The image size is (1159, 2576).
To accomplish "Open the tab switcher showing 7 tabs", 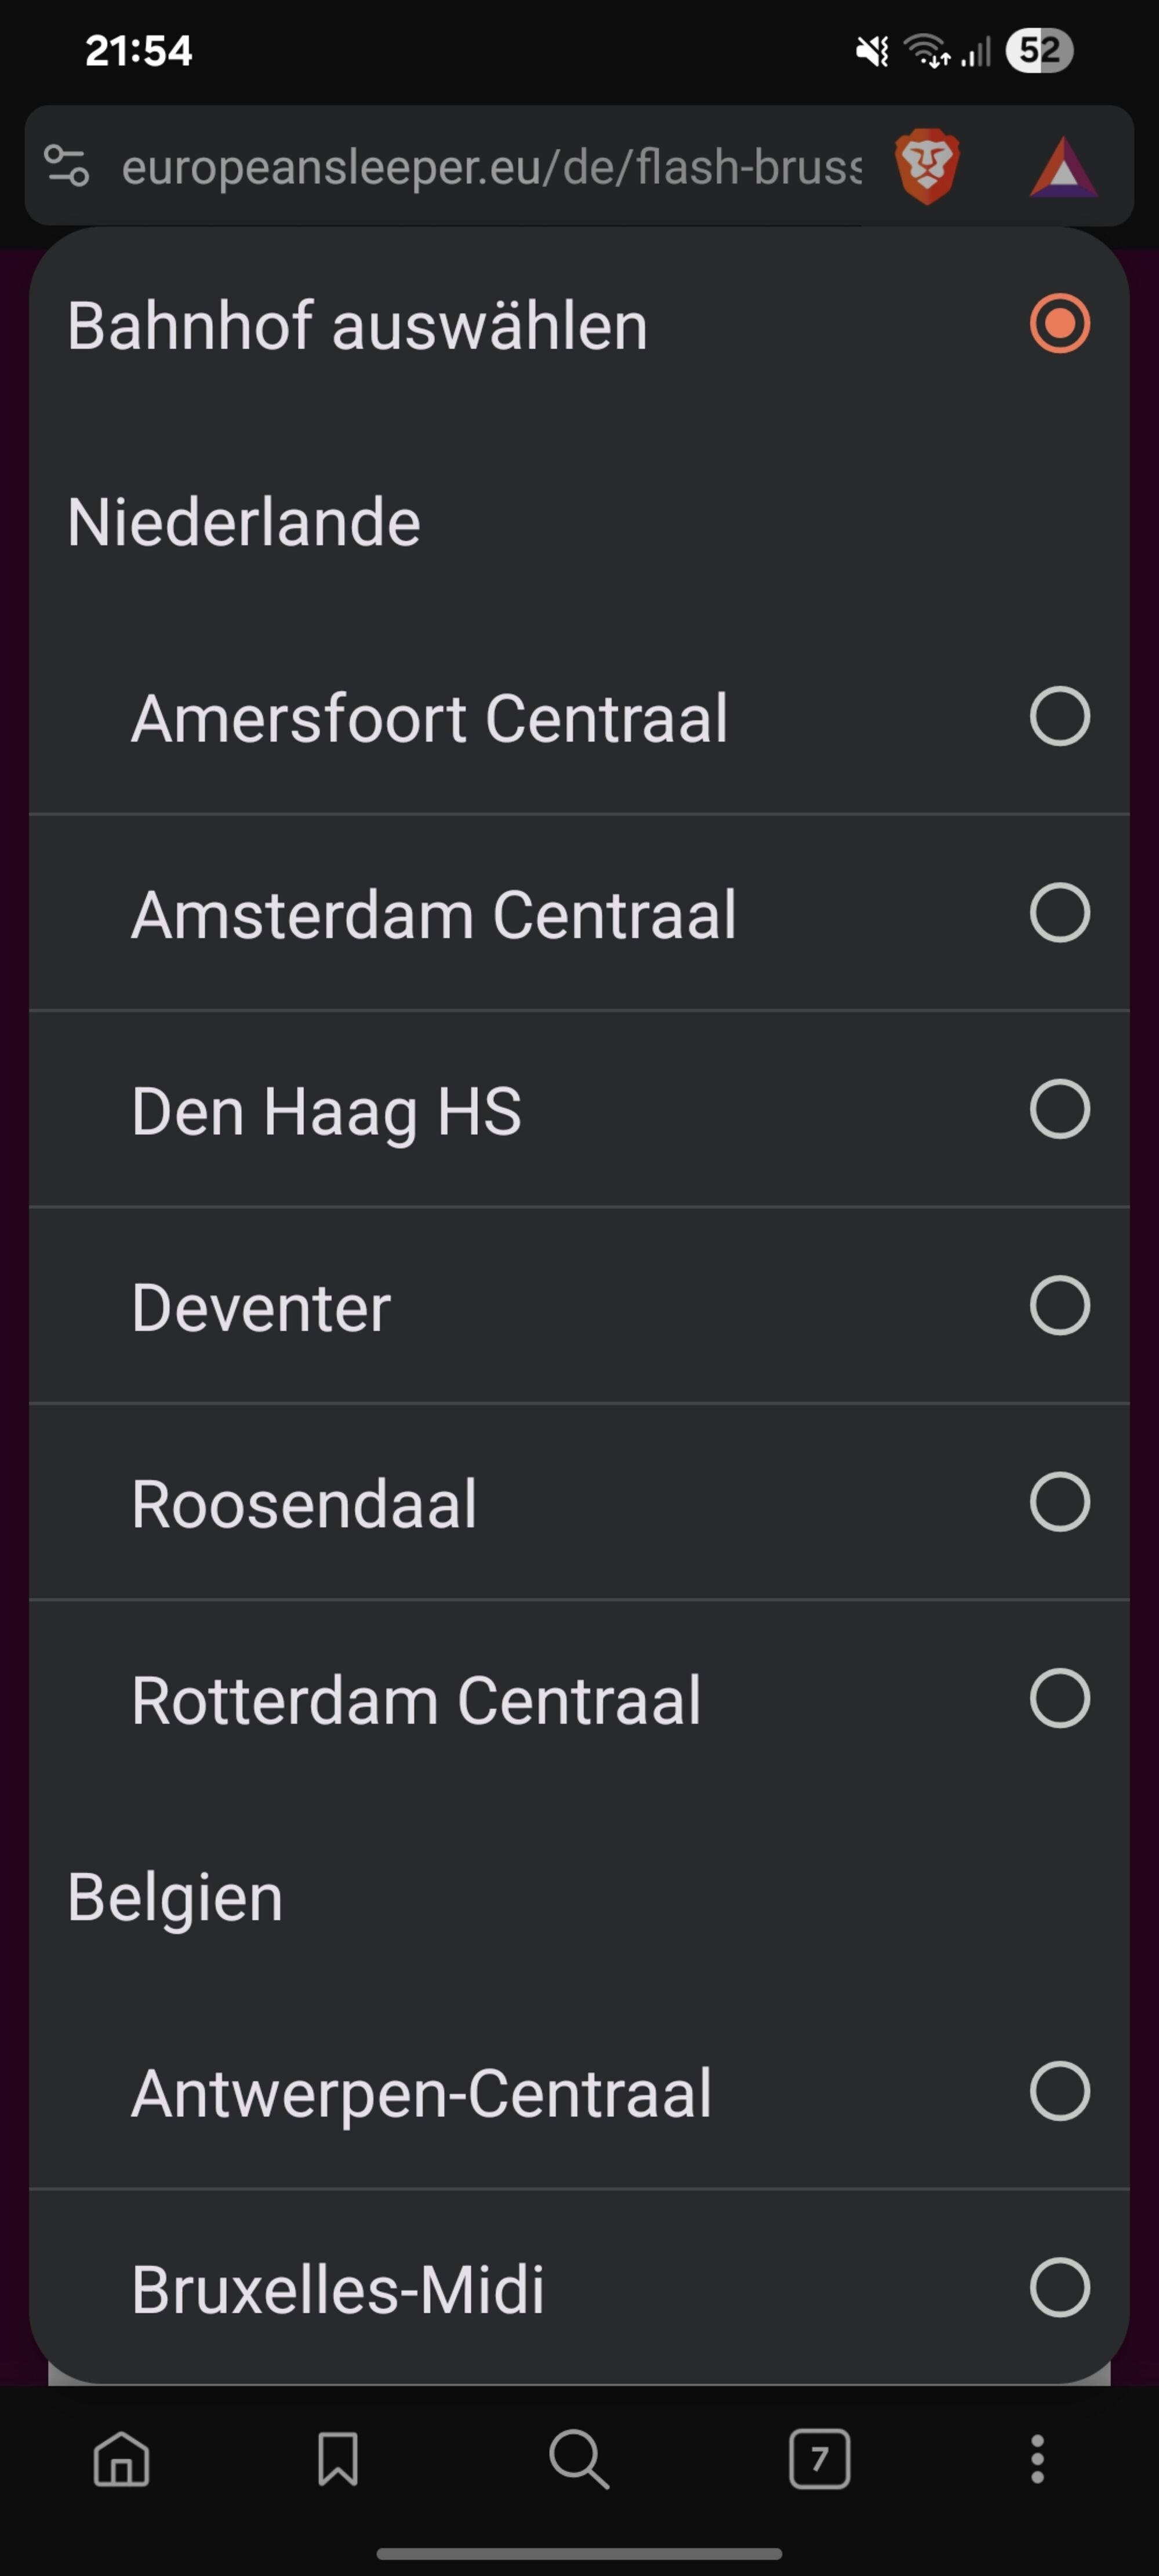I will click(819, 2459).
